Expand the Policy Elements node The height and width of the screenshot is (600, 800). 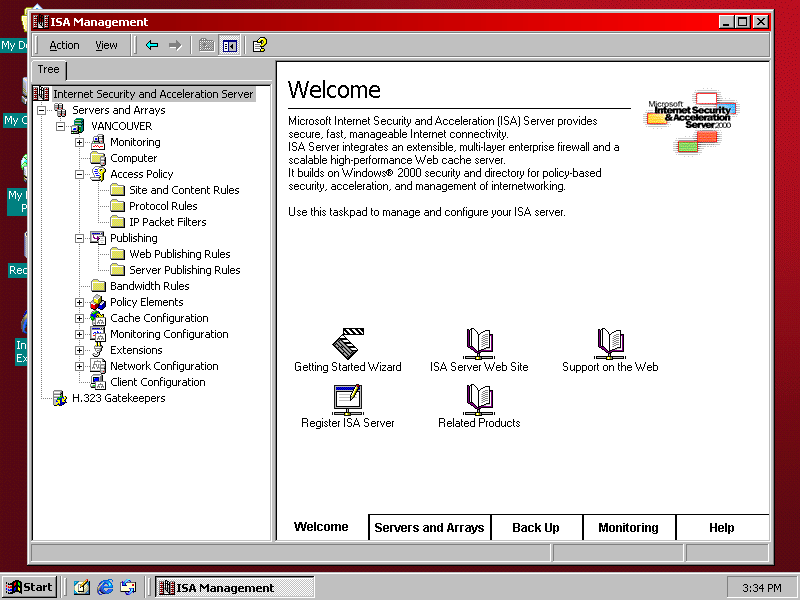point(80,302)
